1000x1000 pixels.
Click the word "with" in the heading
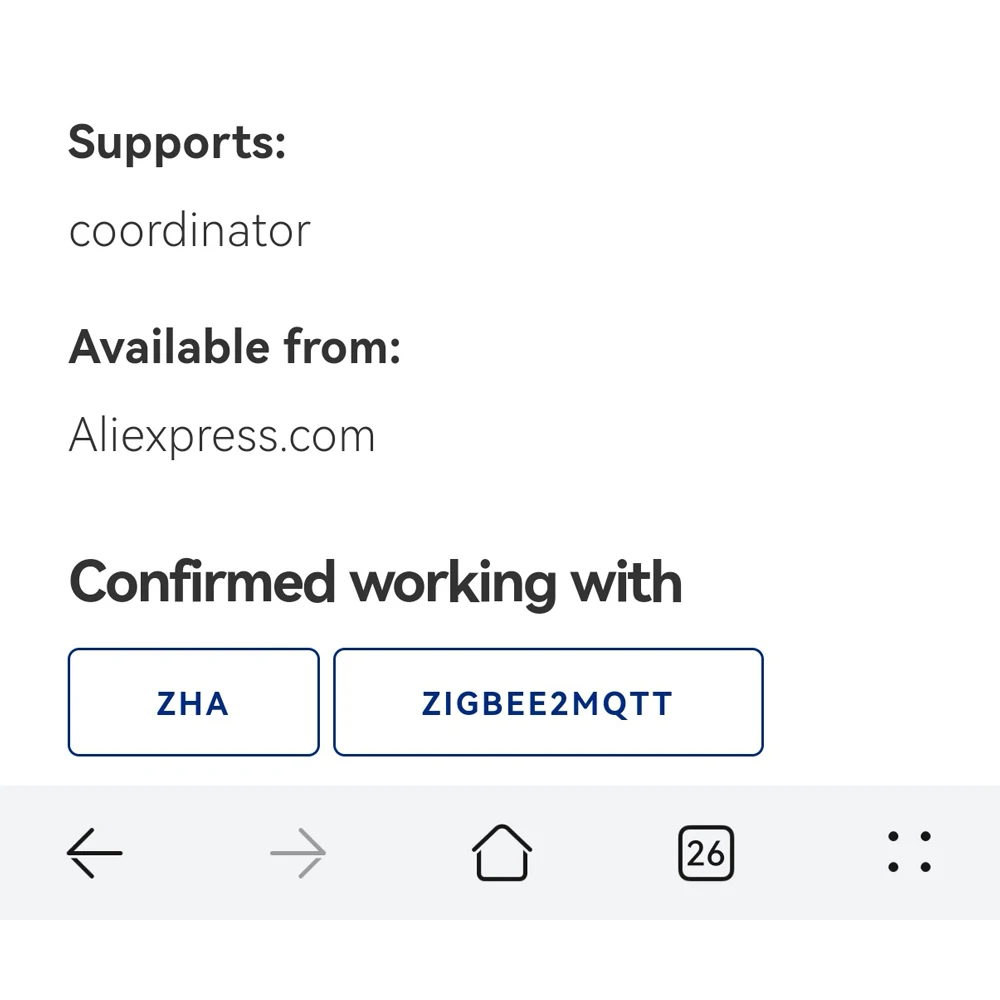(x=626, y=582)
